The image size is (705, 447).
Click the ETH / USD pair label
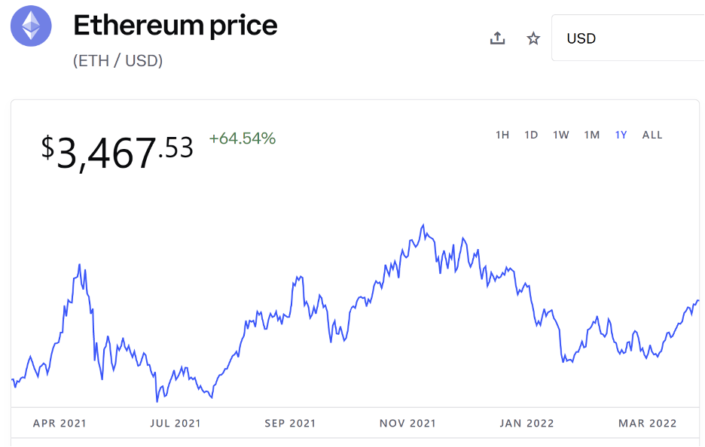click(x=118, y=61)
